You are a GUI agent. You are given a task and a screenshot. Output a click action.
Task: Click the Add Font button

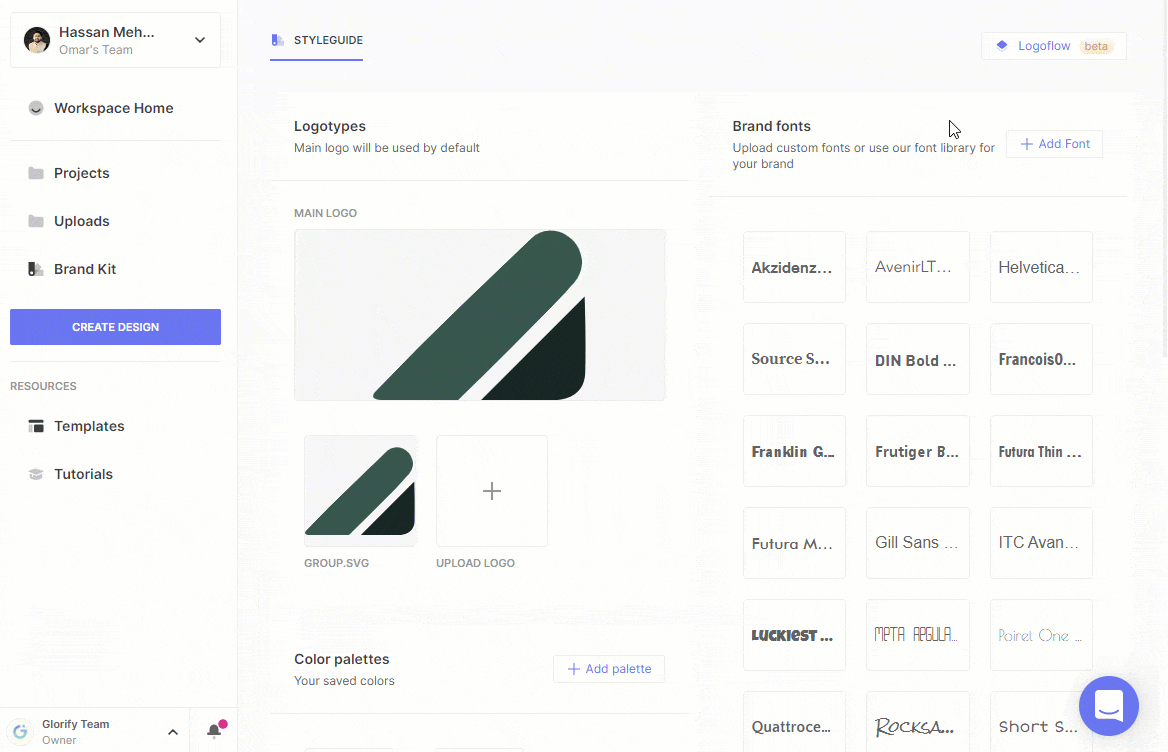[1055, 144]
